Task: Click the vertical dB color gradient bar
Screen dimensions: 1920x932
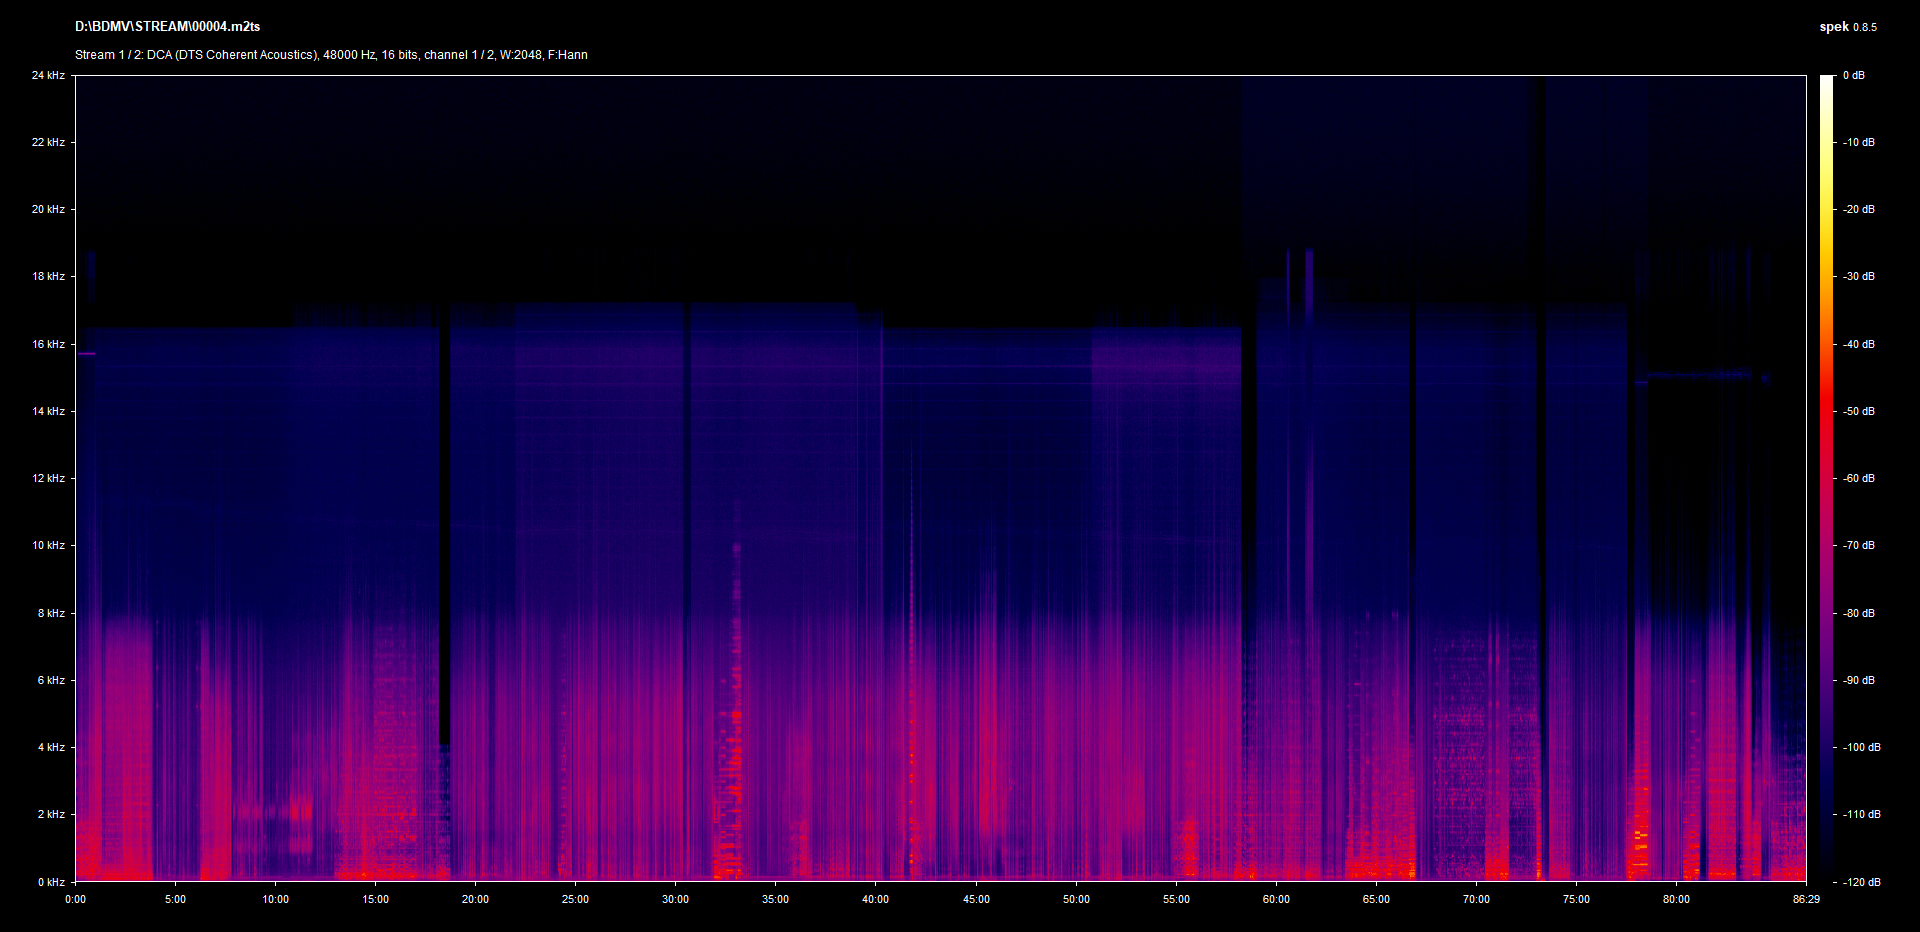Action: click(1826, 478)
